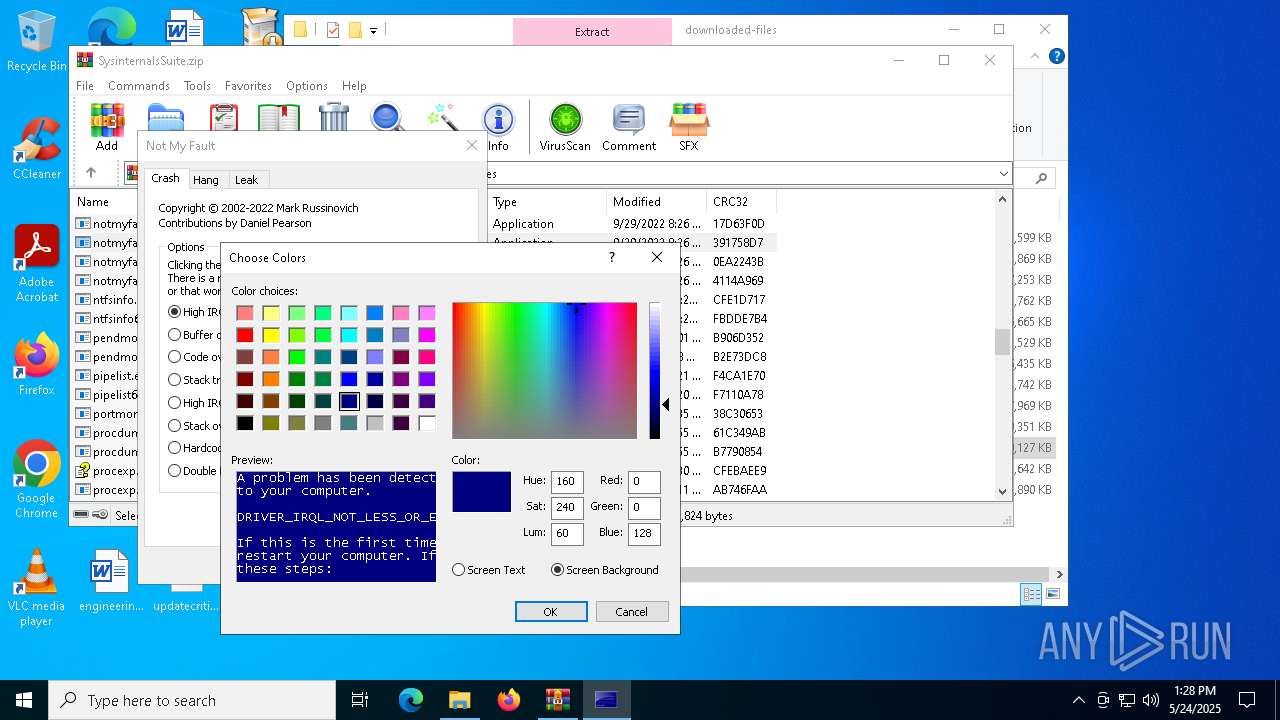The height and width of the screenshot is (720, 1280).
Task: Select the Code overwrite radio option
Action: [175, 357]
